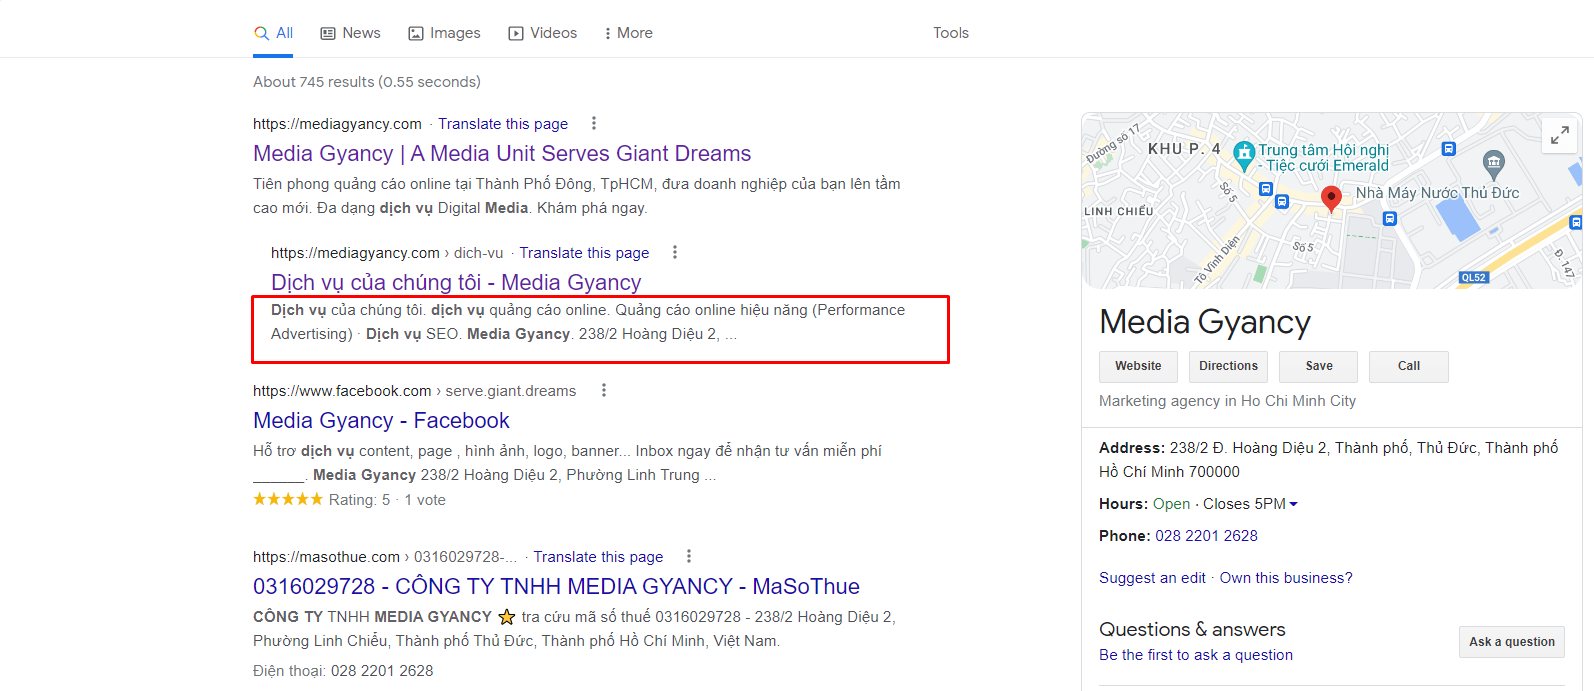Translate the mediagyancy.com home page result
This screenshot has width=1594, height=691.
coord(503,124)
